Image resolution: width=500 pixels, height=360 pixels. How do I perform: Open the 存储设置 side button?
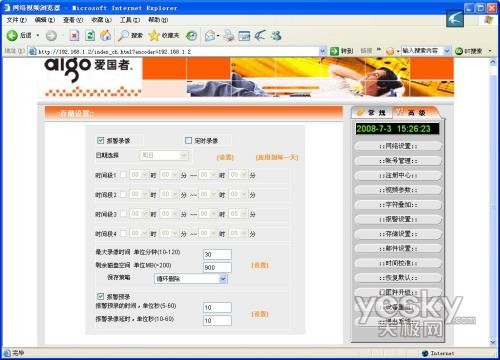click(x=398, y=234)
